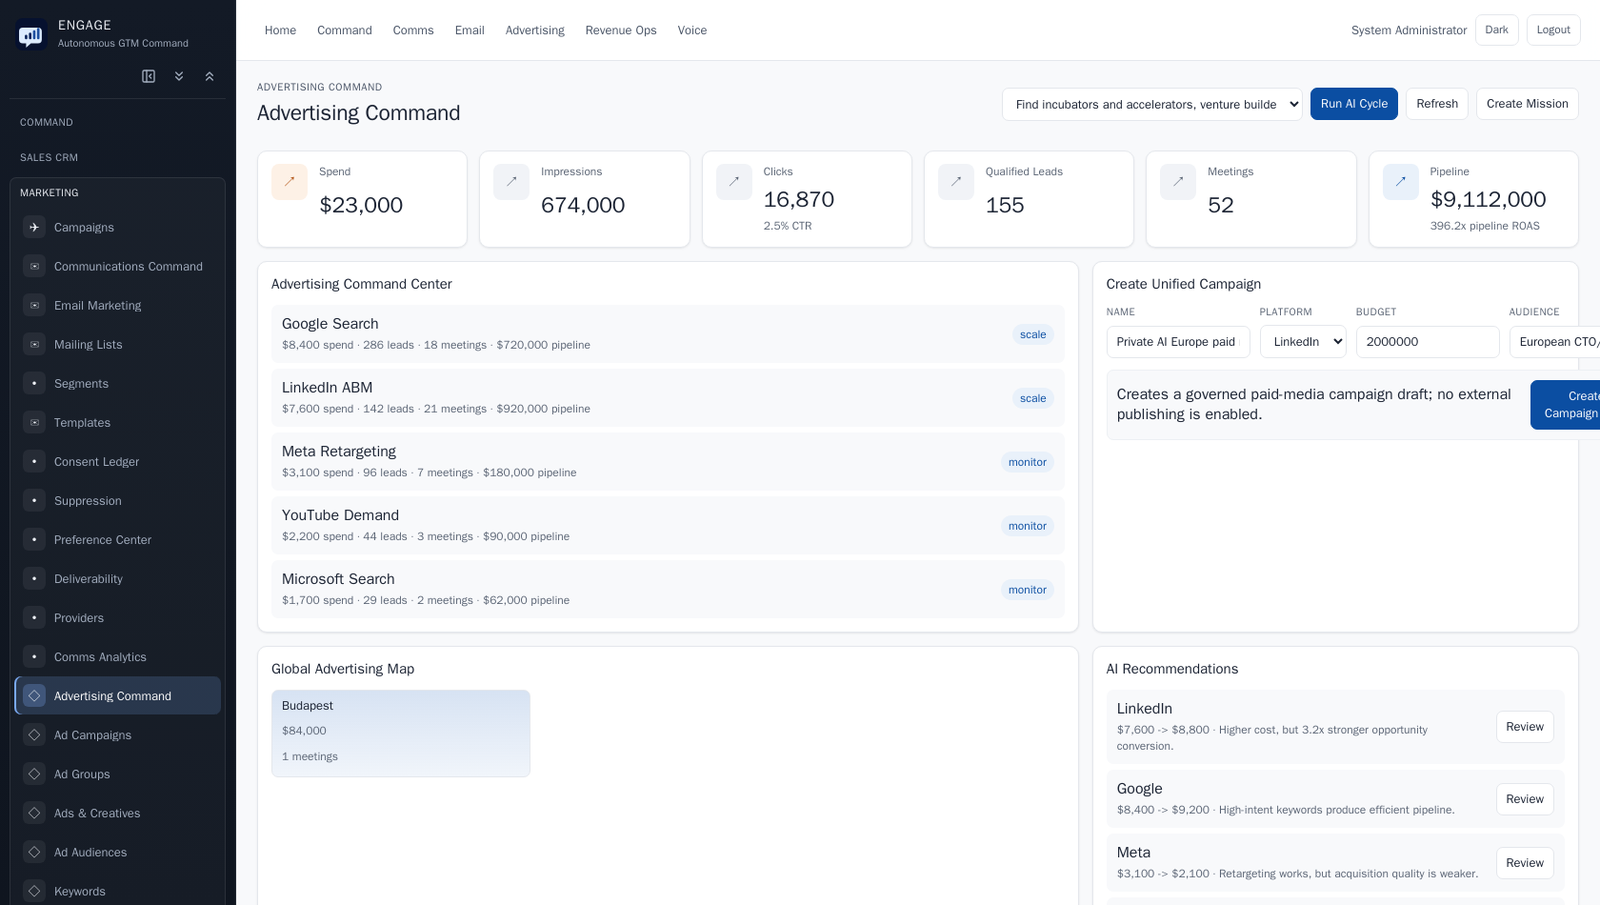
Task: Expand the SALES CRM sidebar section
Action: (117, 157)
